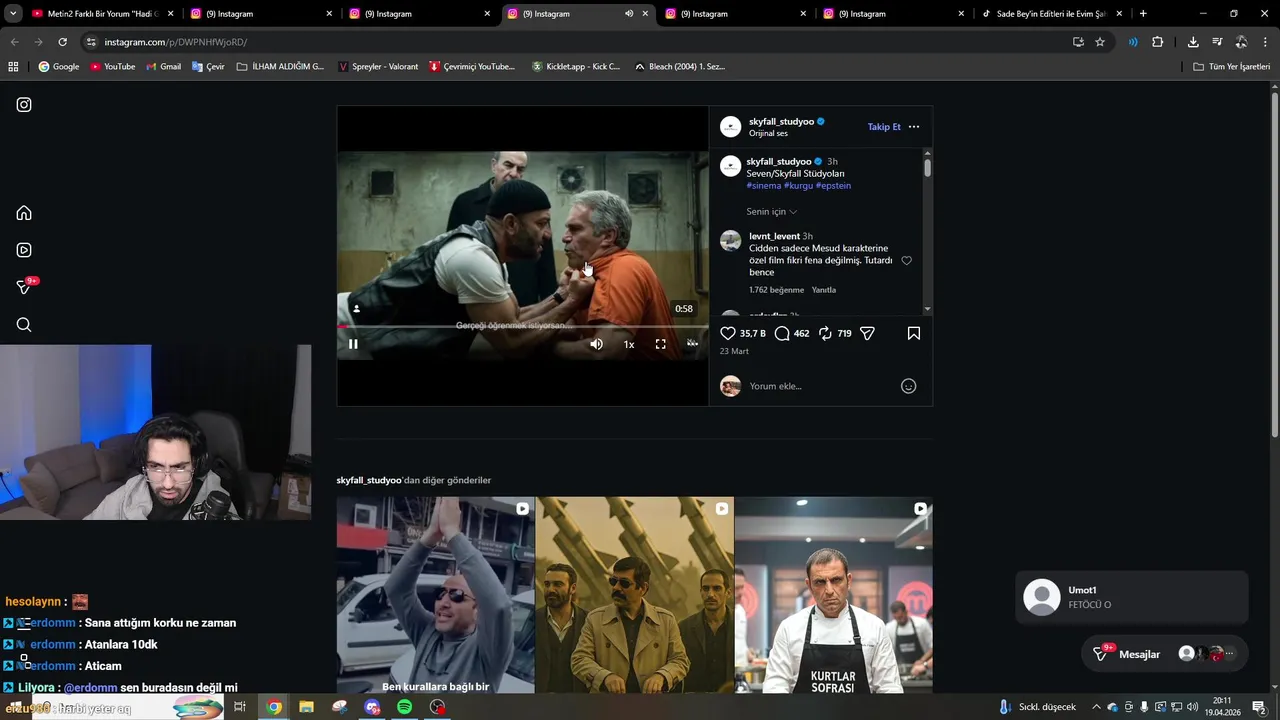1280x720 pixels.
Task: Repost using the 719 repost icon
Action: pos(825,333)
